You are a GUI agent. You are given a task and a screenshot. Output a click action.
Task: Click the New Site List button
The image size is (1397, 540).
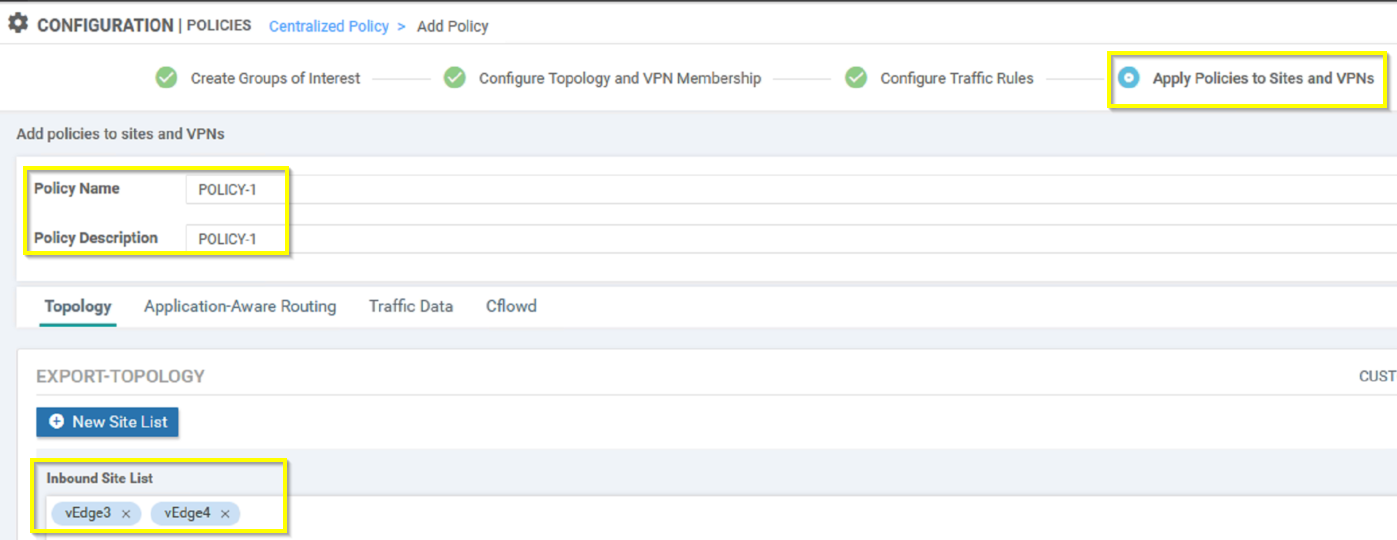108,422
